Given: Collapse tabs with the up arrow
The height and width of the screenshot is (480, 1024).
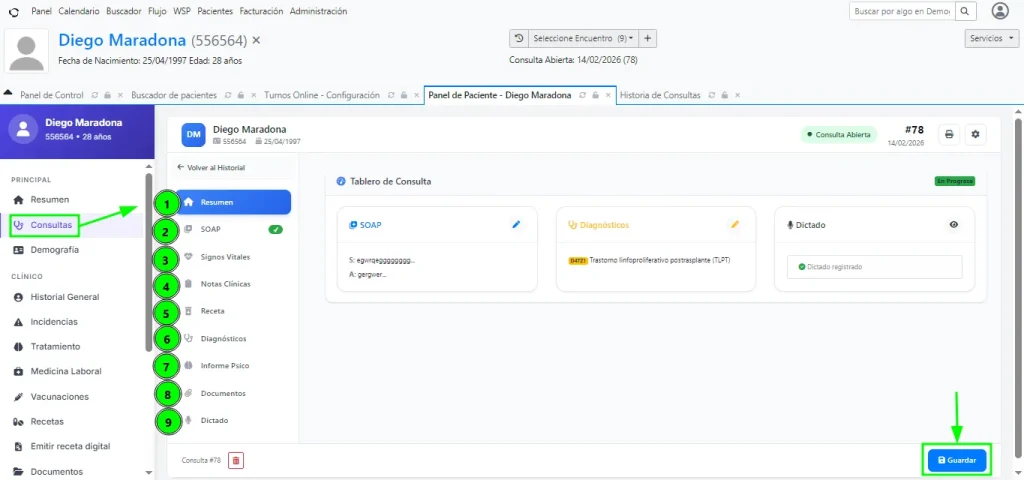Looking at the screenshot, I should click(8, 93).
